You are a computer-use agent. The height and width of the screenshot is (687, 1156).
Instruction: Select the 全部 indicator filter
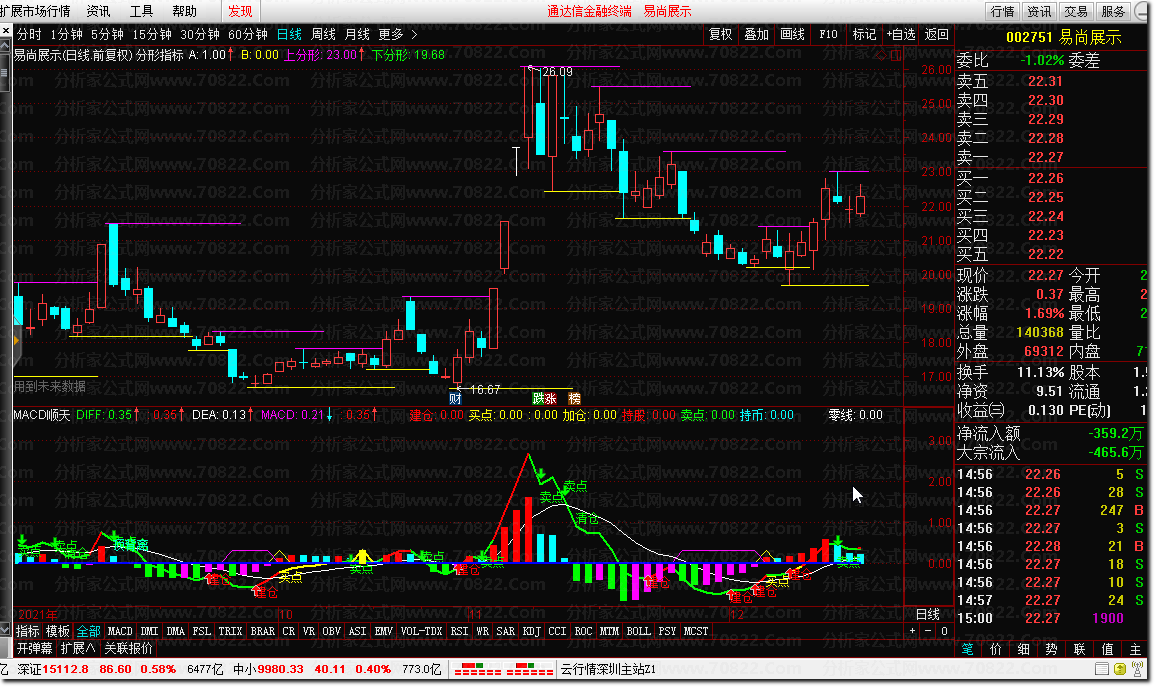click(88, 632)
